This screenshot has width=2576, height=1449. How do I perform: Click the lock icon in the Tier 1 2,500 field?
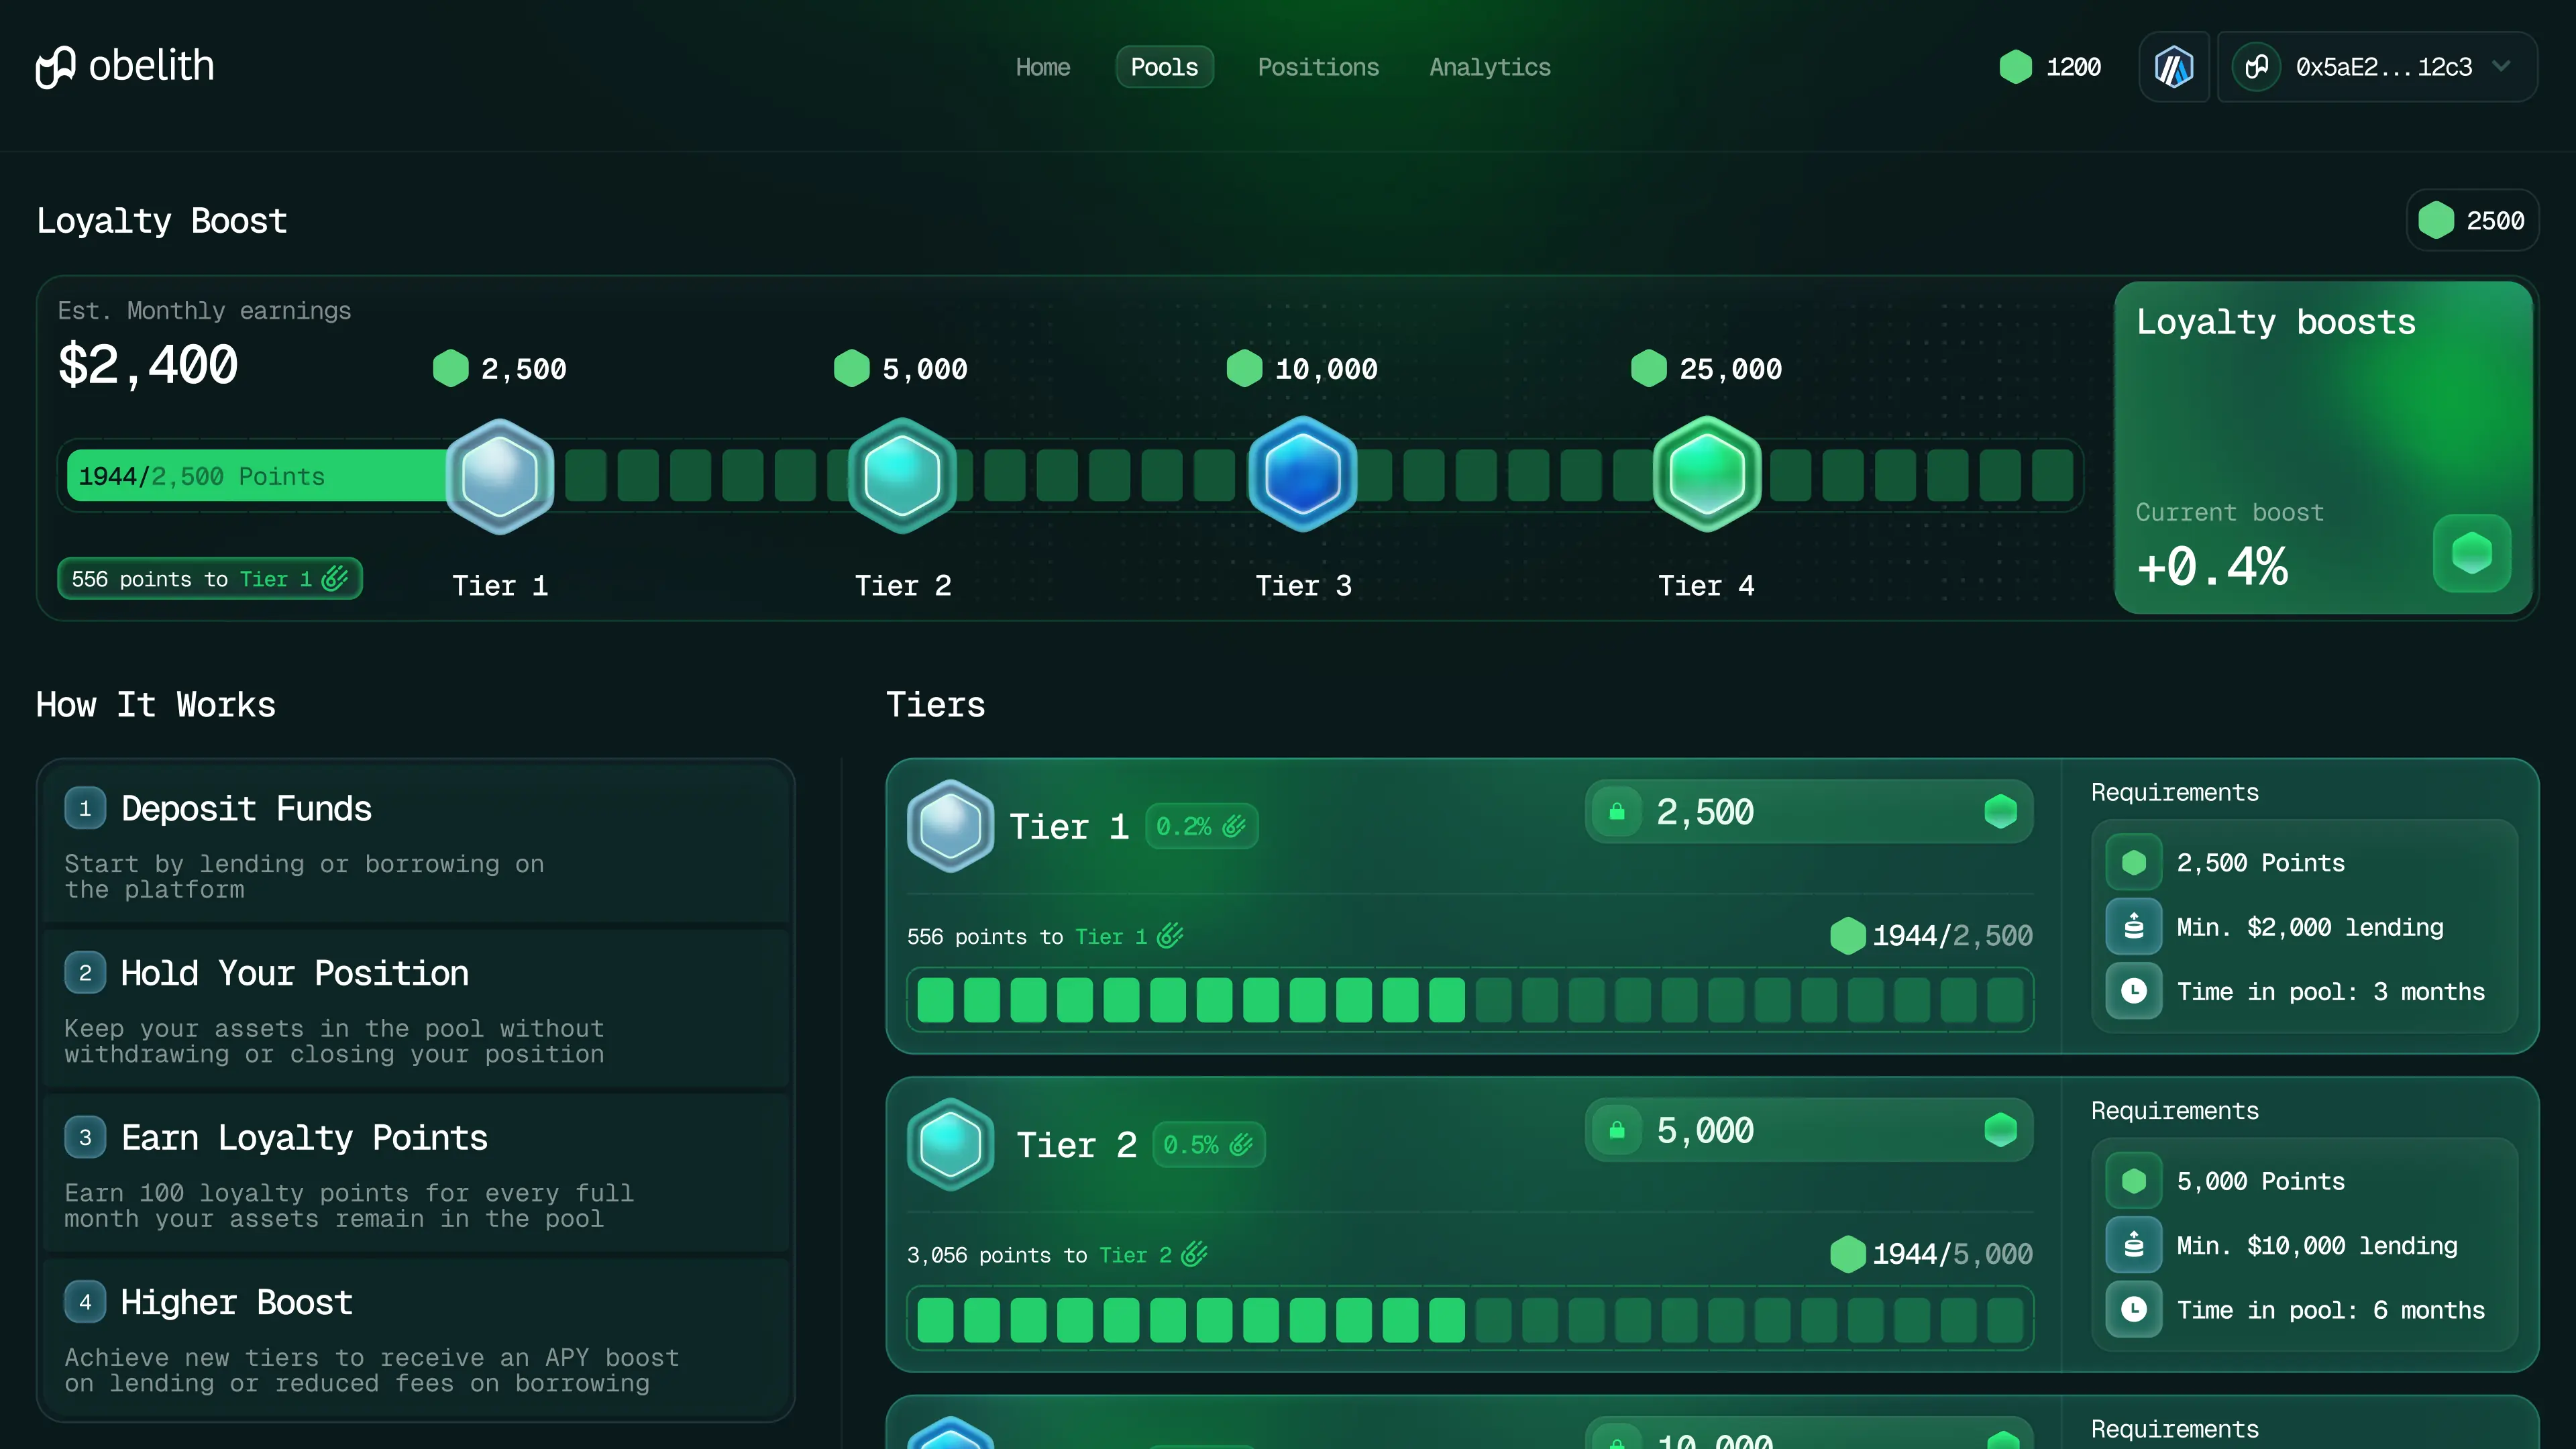[x=1617, y=811]
